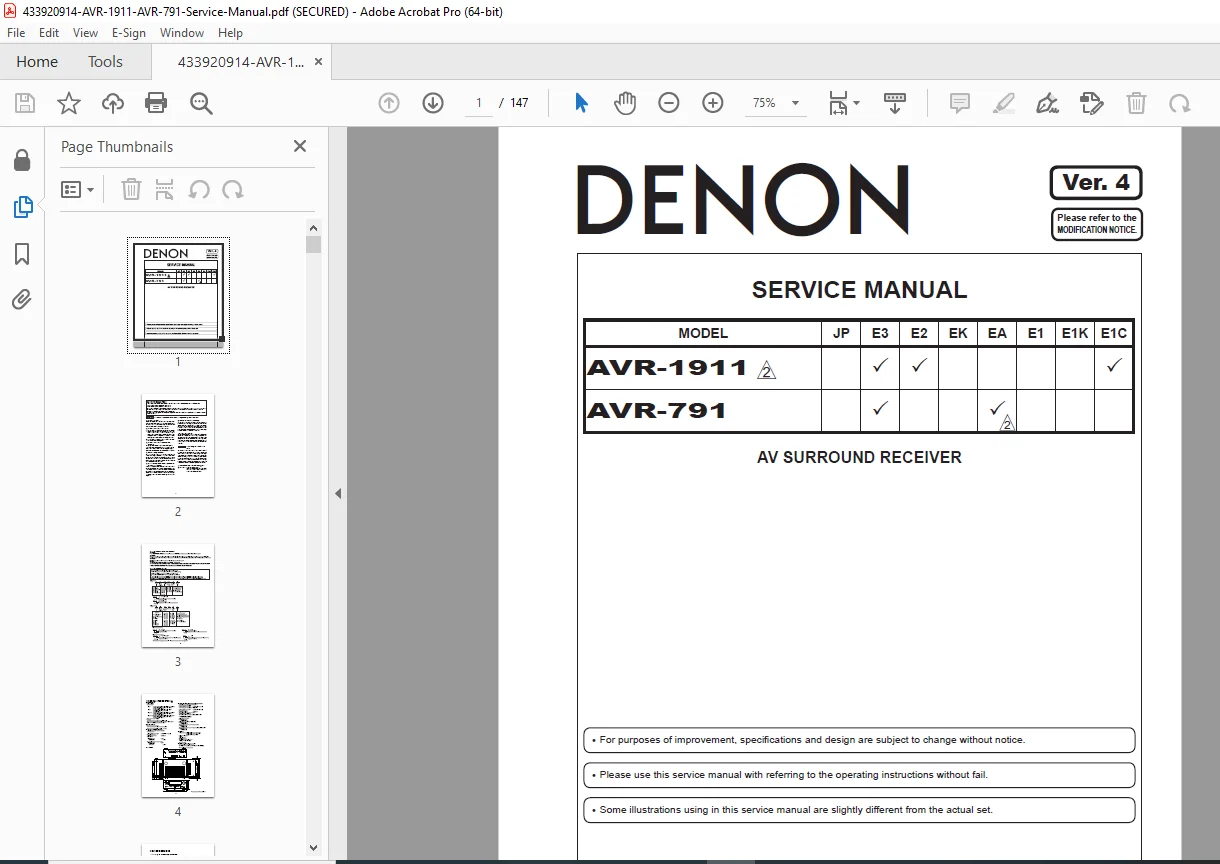Screen dimensions: 1220x864
Task: Open the Bookmarks panel
Action: [x=22, y=254]
